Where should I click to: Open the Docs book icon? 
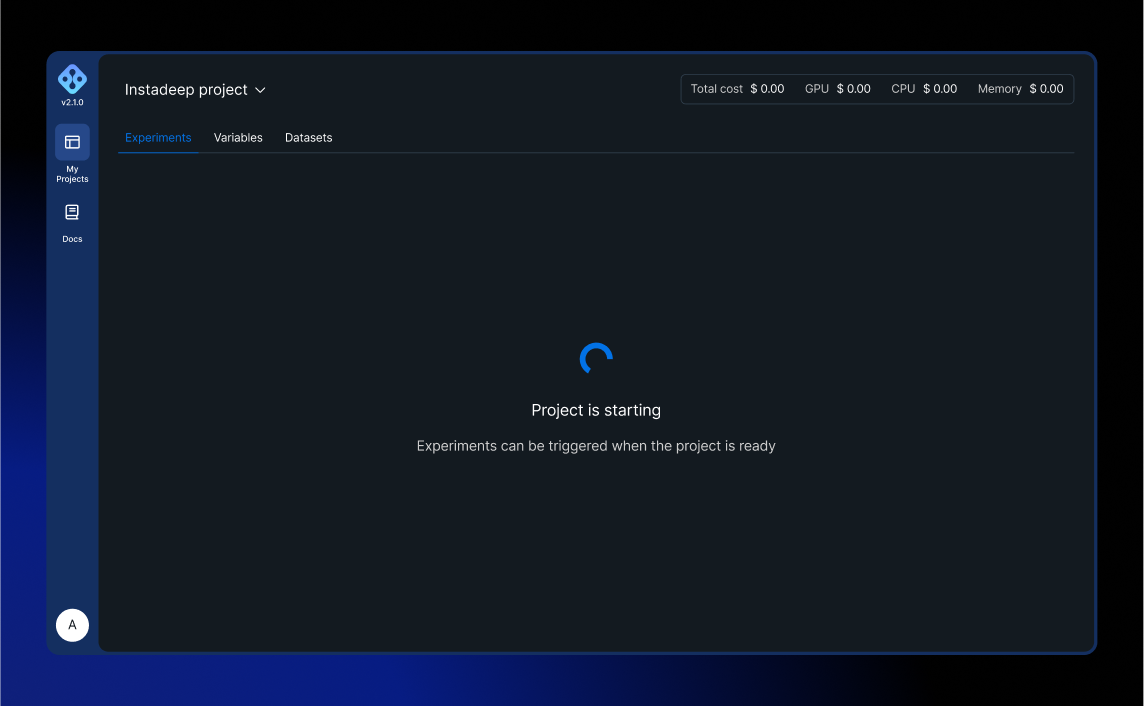pyautogui.click(x=72, y=212)
